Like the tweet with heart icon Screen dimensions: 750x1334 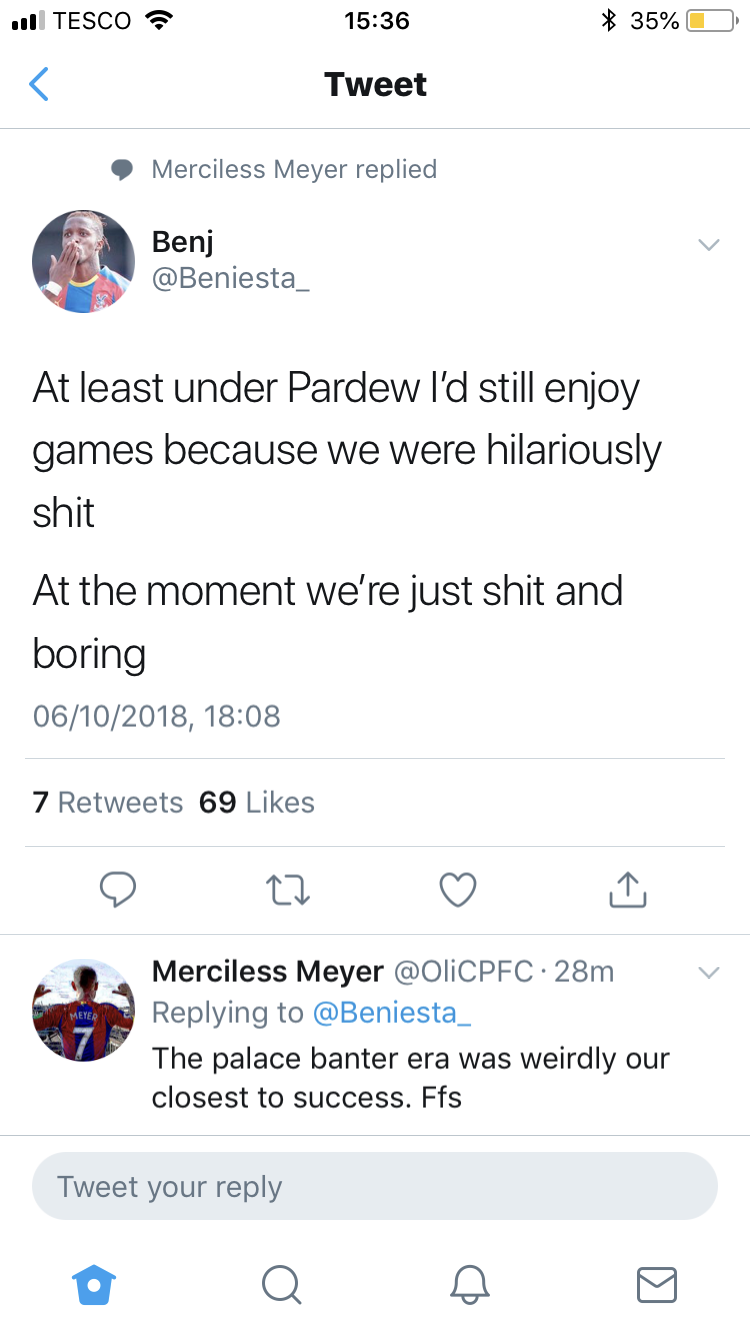[458, 889]
